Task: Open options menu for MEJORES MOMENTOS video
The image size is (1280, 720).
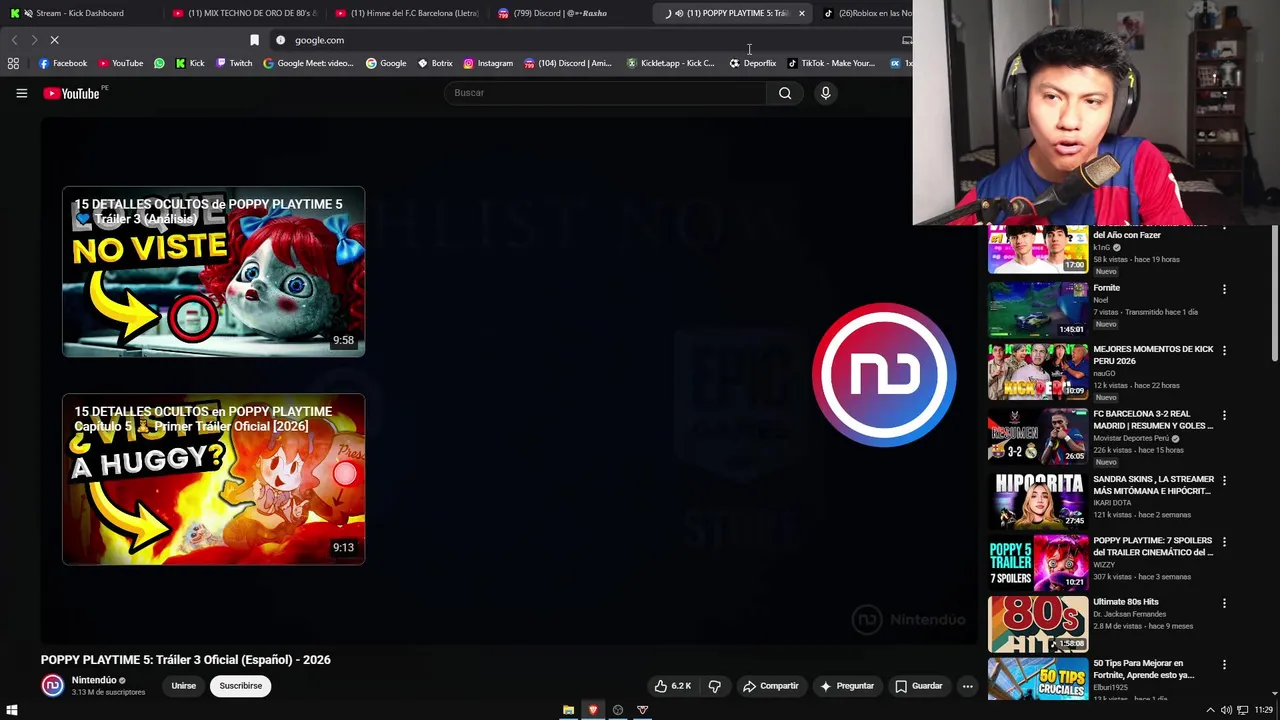Action: click(x=1224, y=351)
